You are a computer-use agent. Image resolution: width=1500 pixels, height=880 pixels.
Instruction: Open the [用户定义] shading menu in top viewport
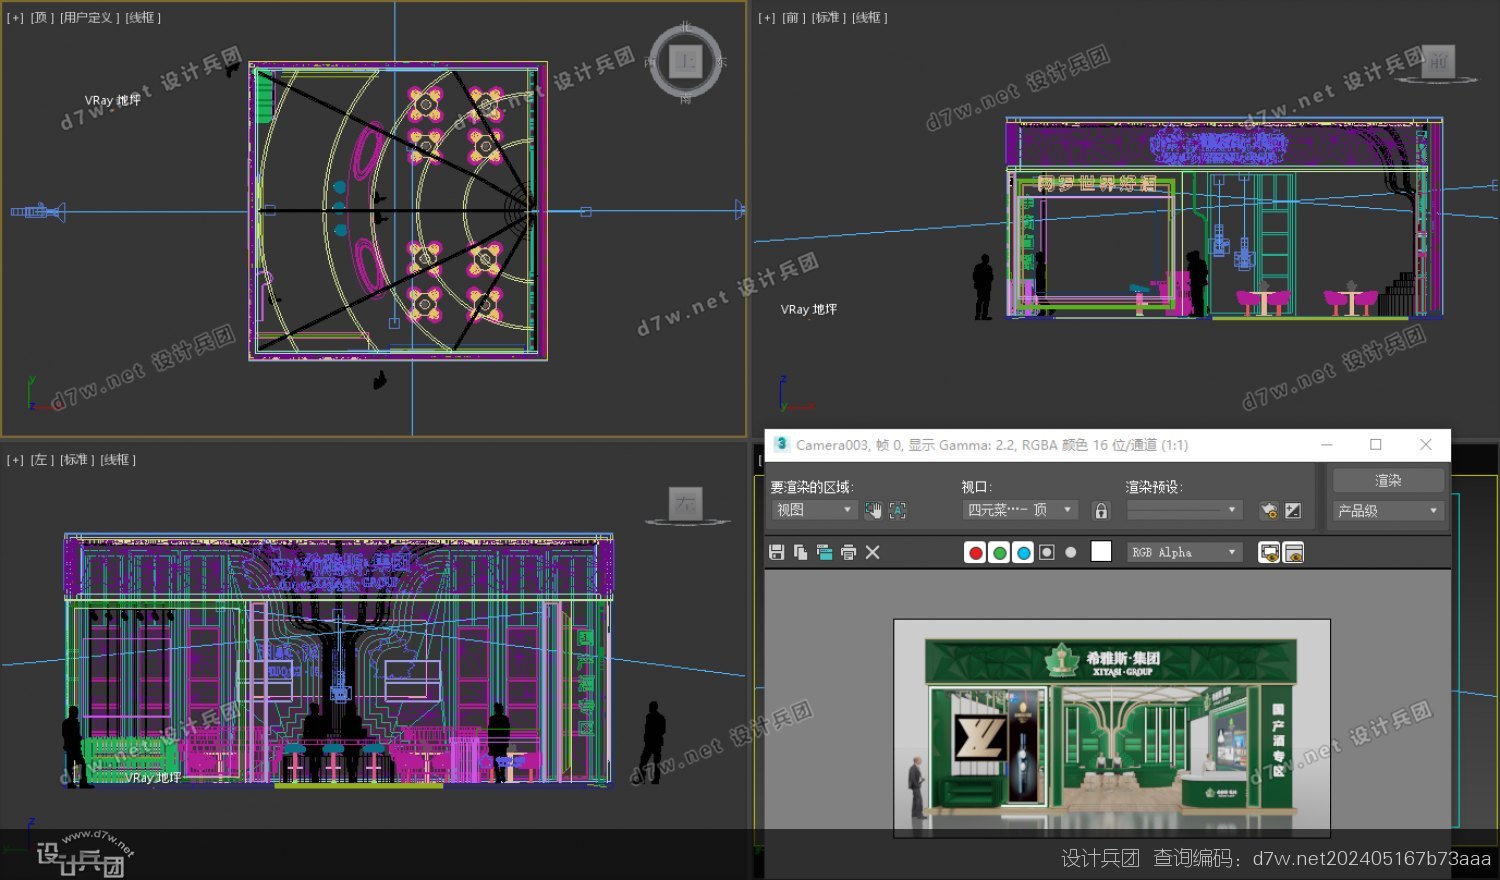tap(90, 18)
